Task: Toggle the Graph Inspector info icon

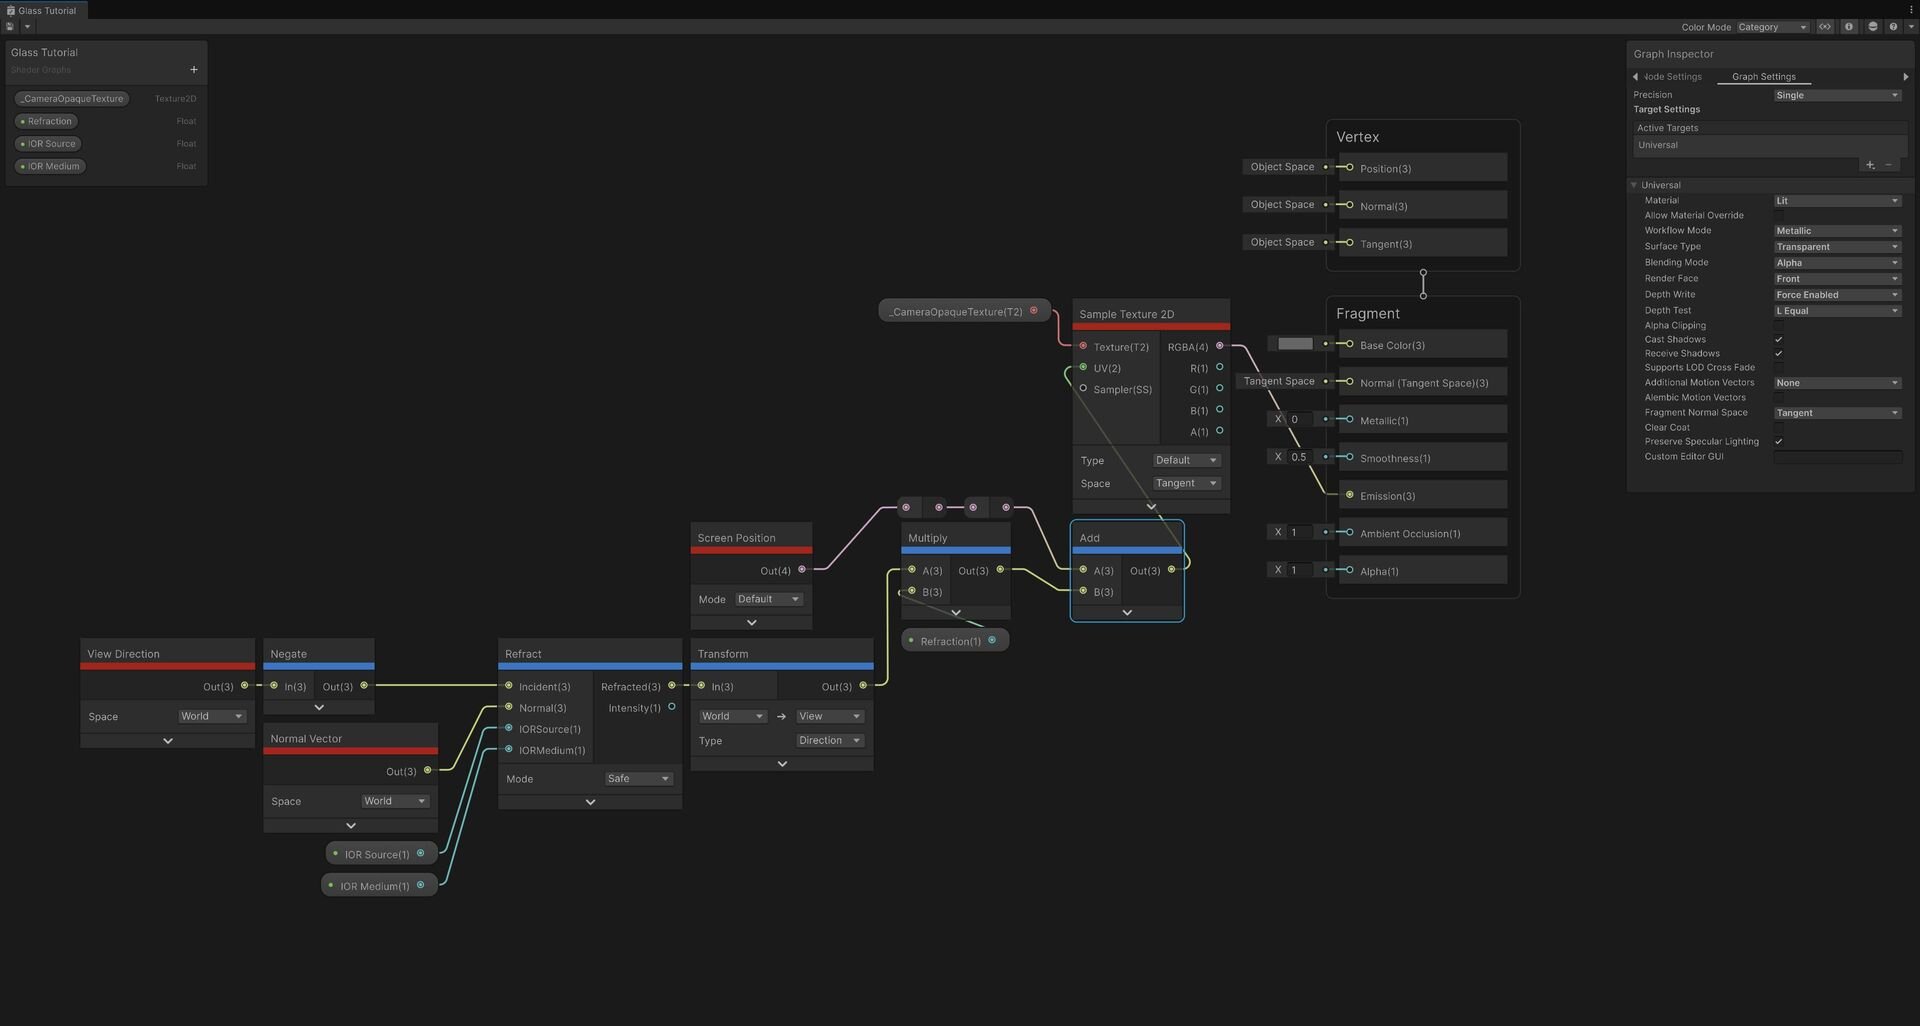Action: (x=1849, y=27)
